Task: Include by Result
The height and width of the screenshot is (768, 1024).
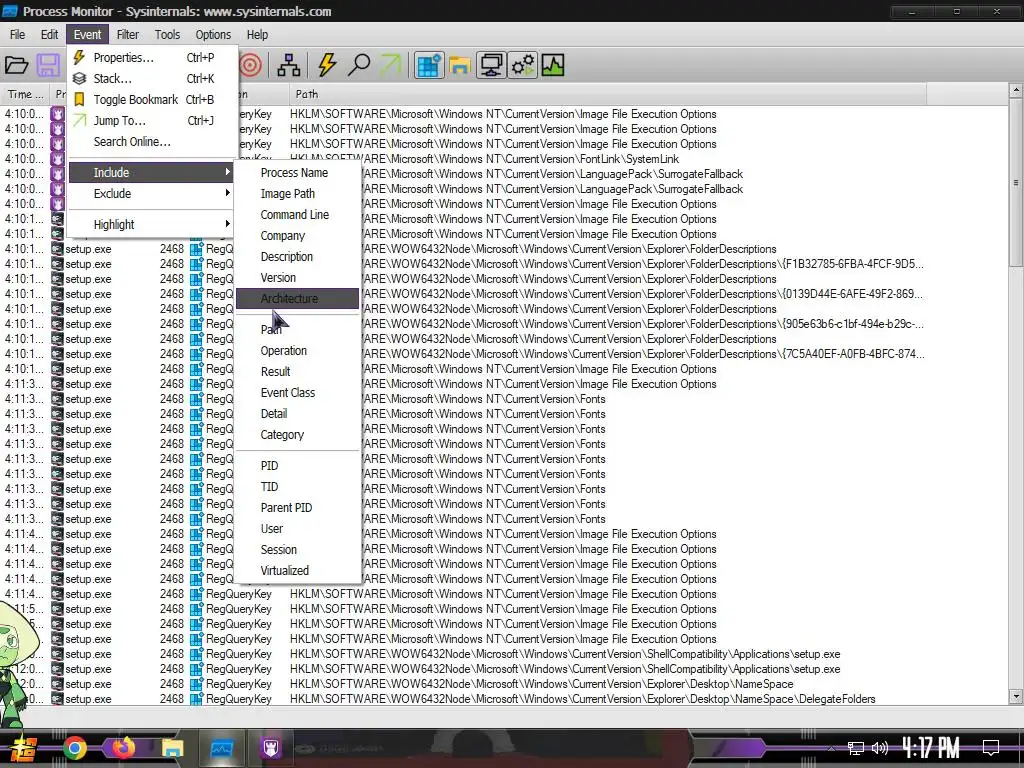Action: [297, 371]
